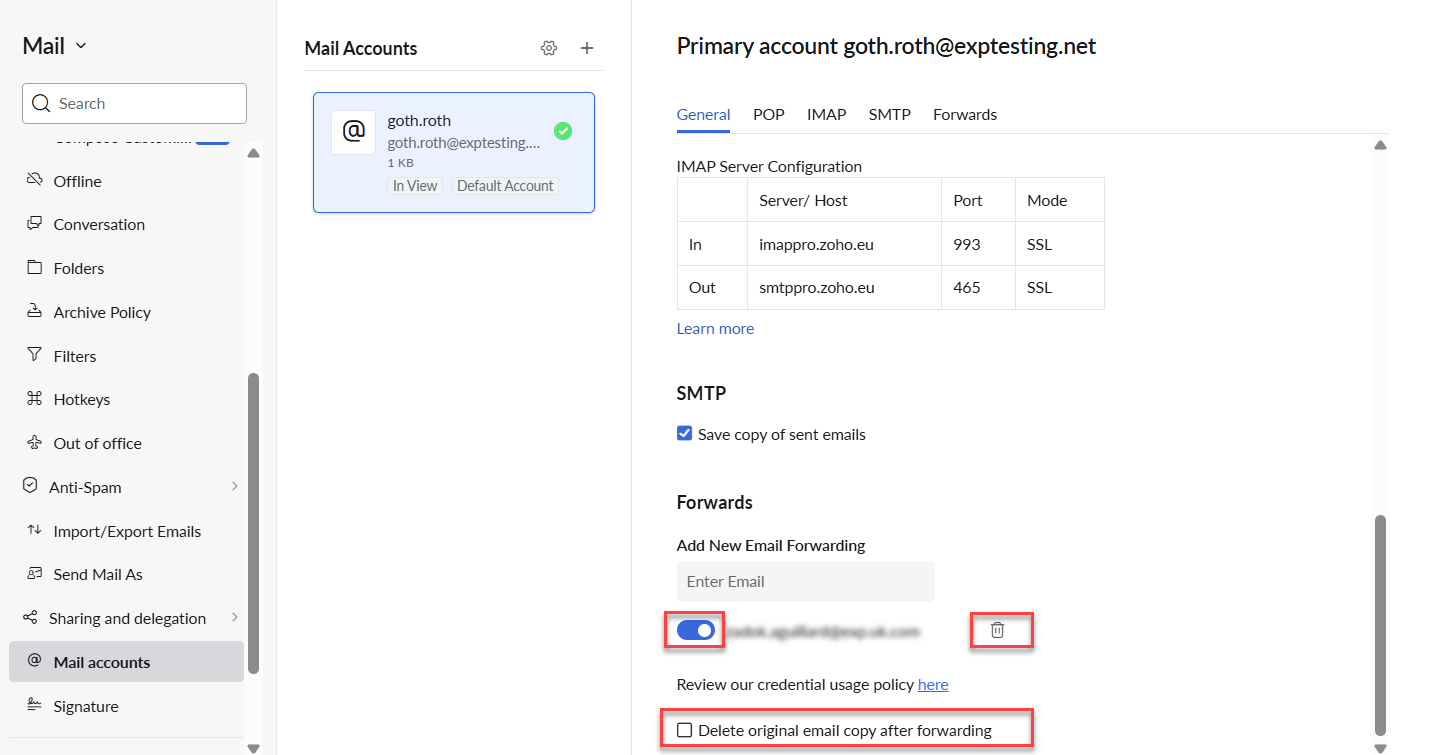Click the Offline icon in sidebar
This screenshot has width=1432, height=755.
click(x=35, y=180)
